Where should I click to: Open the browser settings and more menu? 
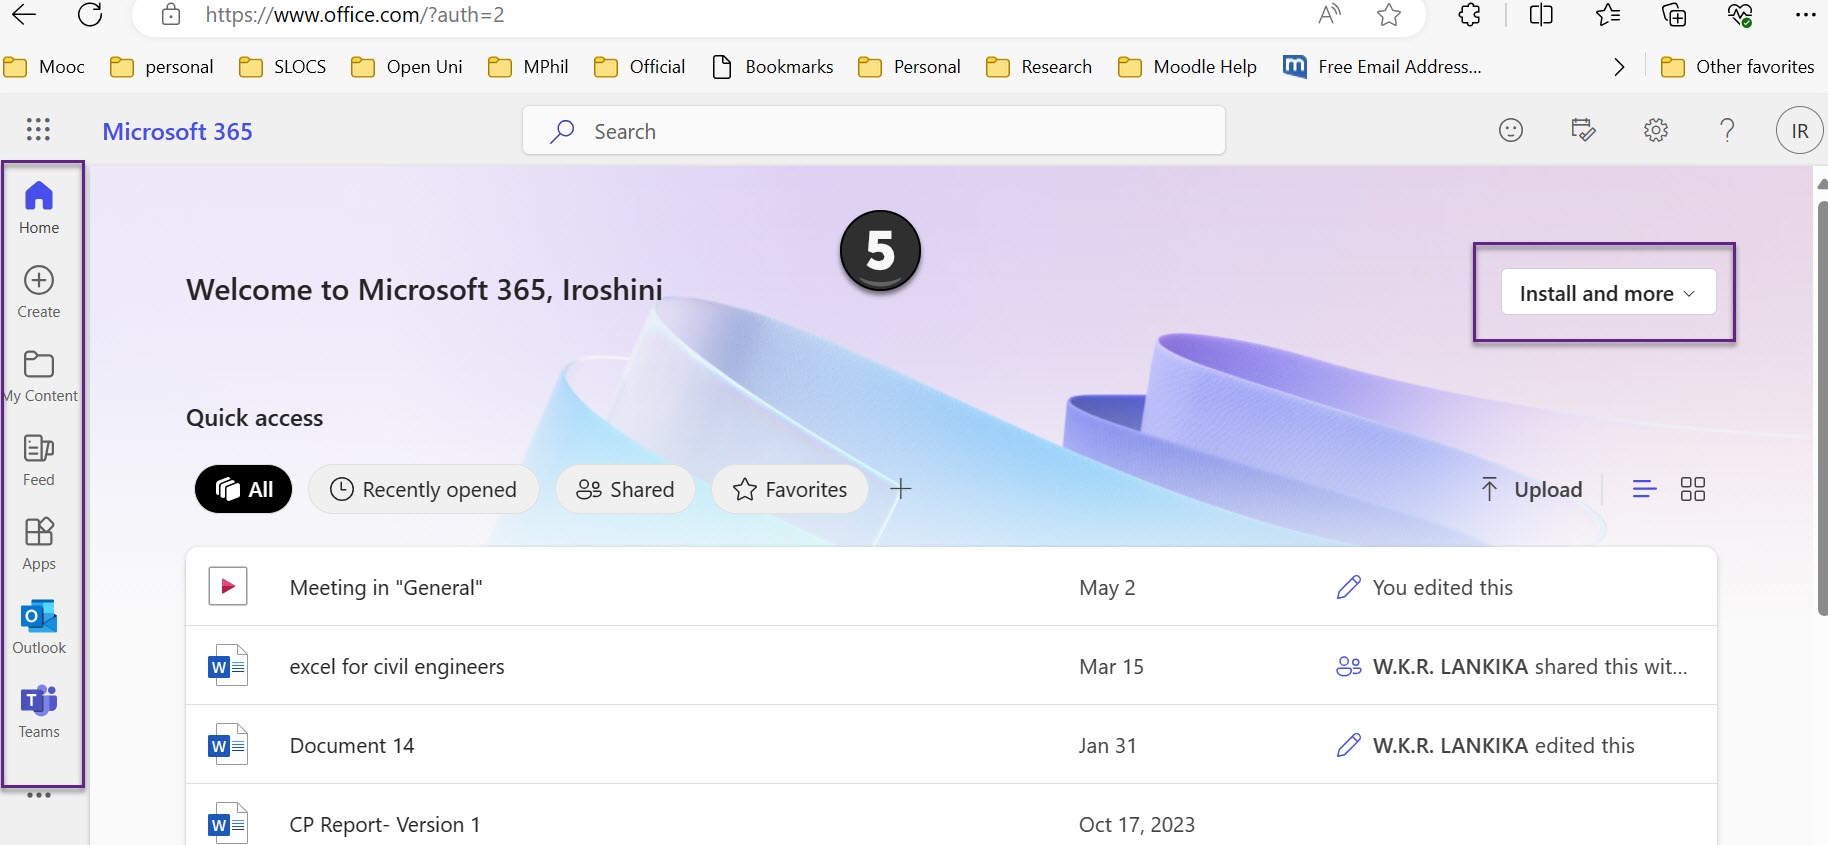[1805, 14]
